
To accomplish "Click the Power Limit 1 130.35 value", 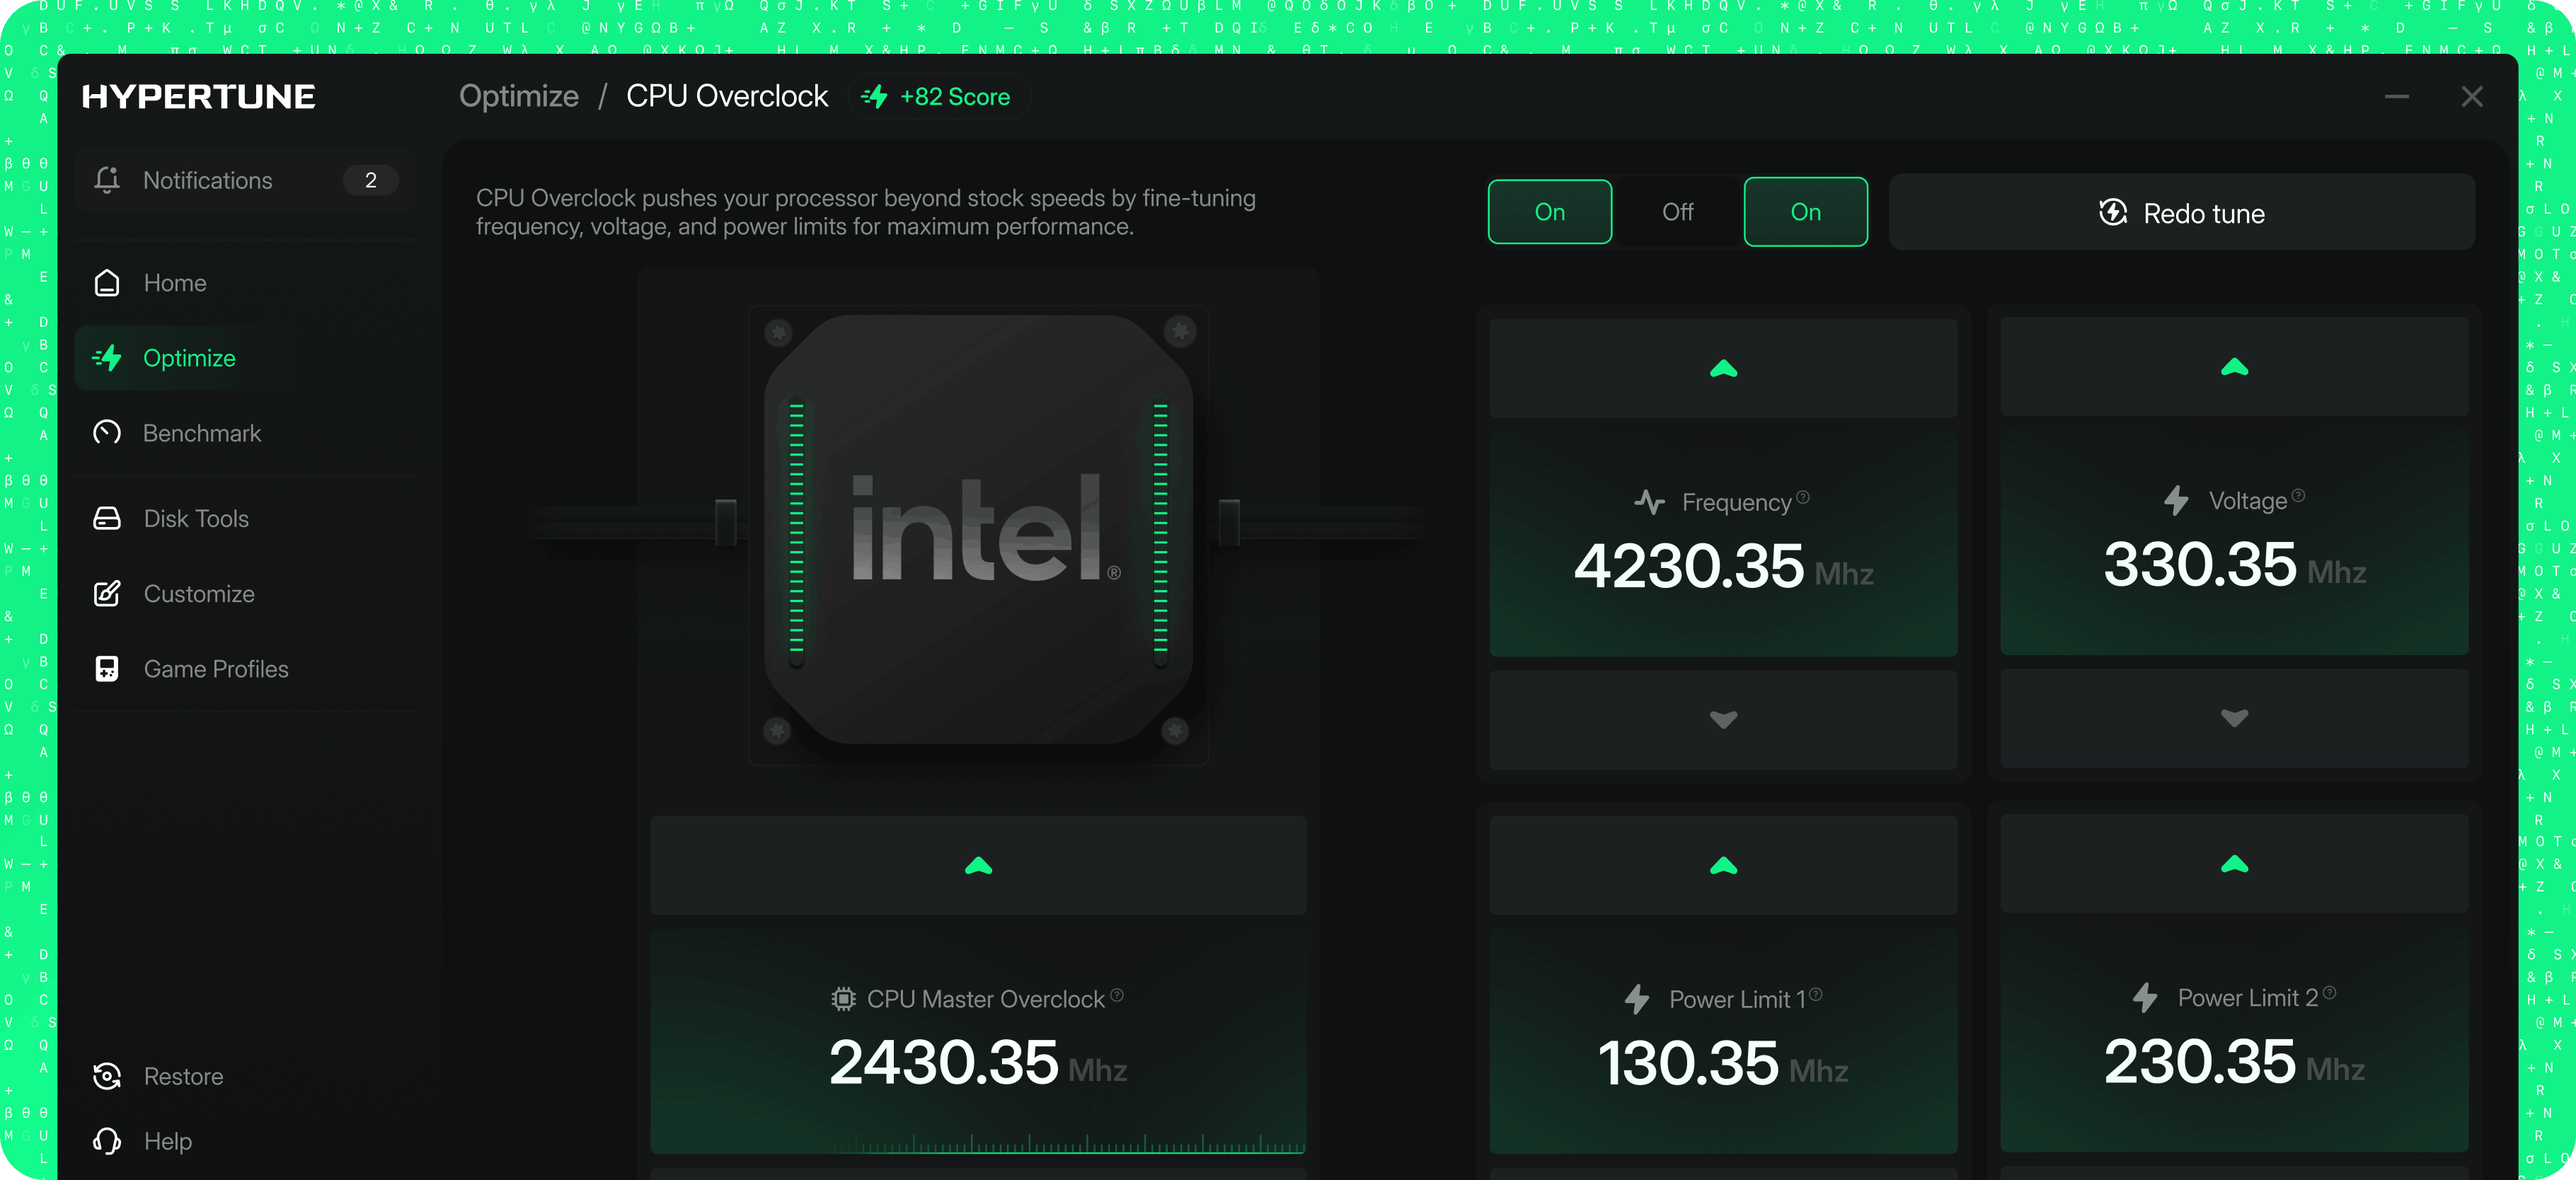I will pyautogui.click(x=1688, y=1063).
